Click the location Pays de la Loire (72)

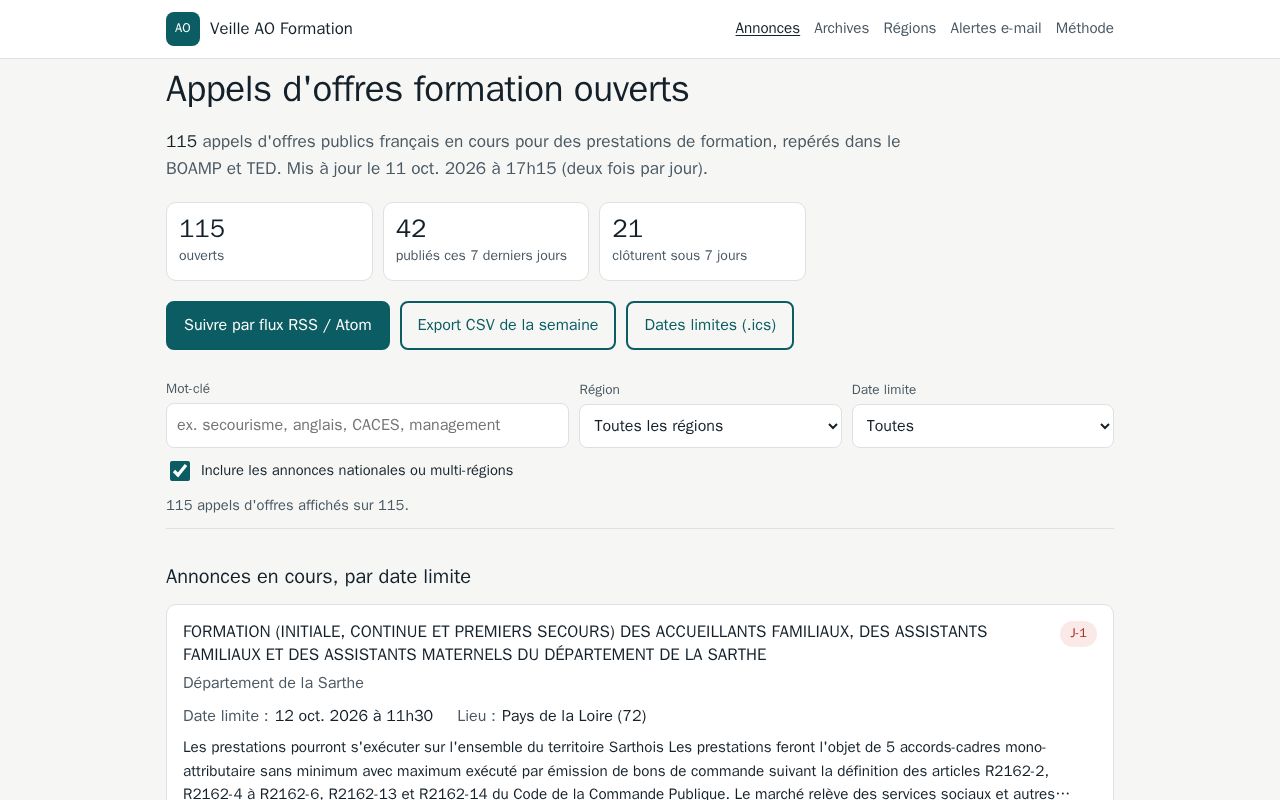pyautogui.click(x=574, y=716)
